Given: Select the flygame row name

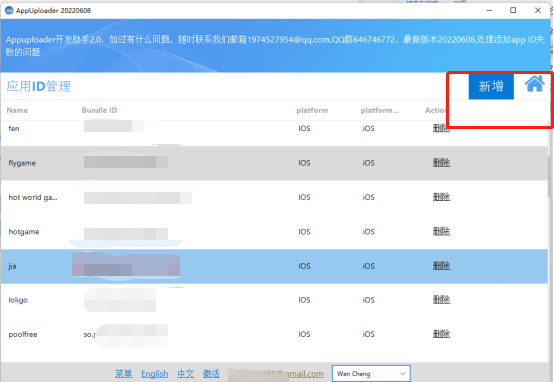Looking at the screenshot, I should (22, 163).
